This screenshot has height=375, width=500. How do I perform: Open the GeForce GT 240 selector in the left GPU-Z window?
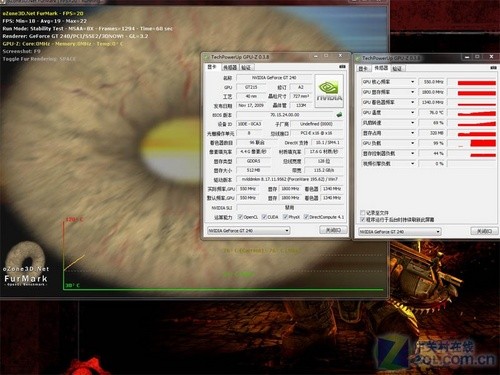tap(248, 230)
